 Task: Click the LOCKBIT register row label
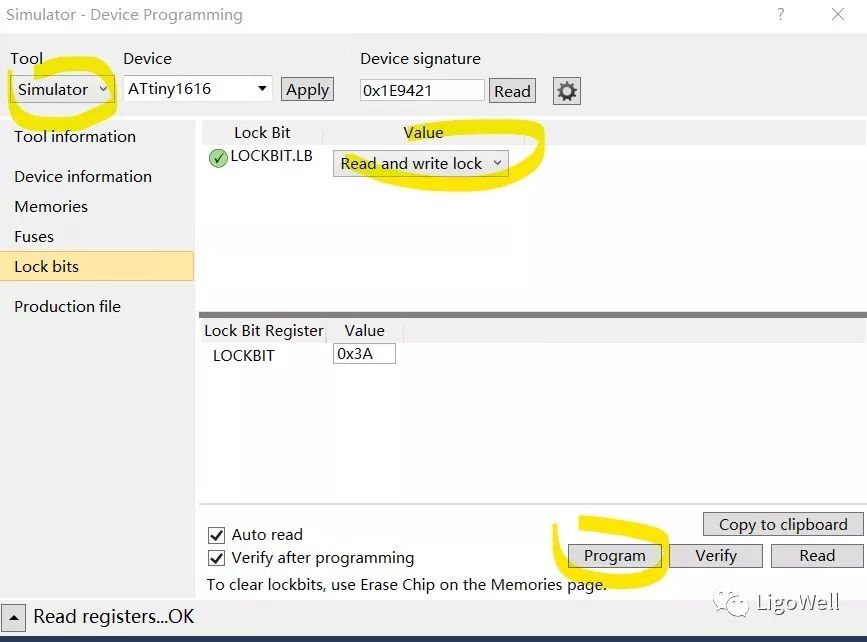(244, 356)
